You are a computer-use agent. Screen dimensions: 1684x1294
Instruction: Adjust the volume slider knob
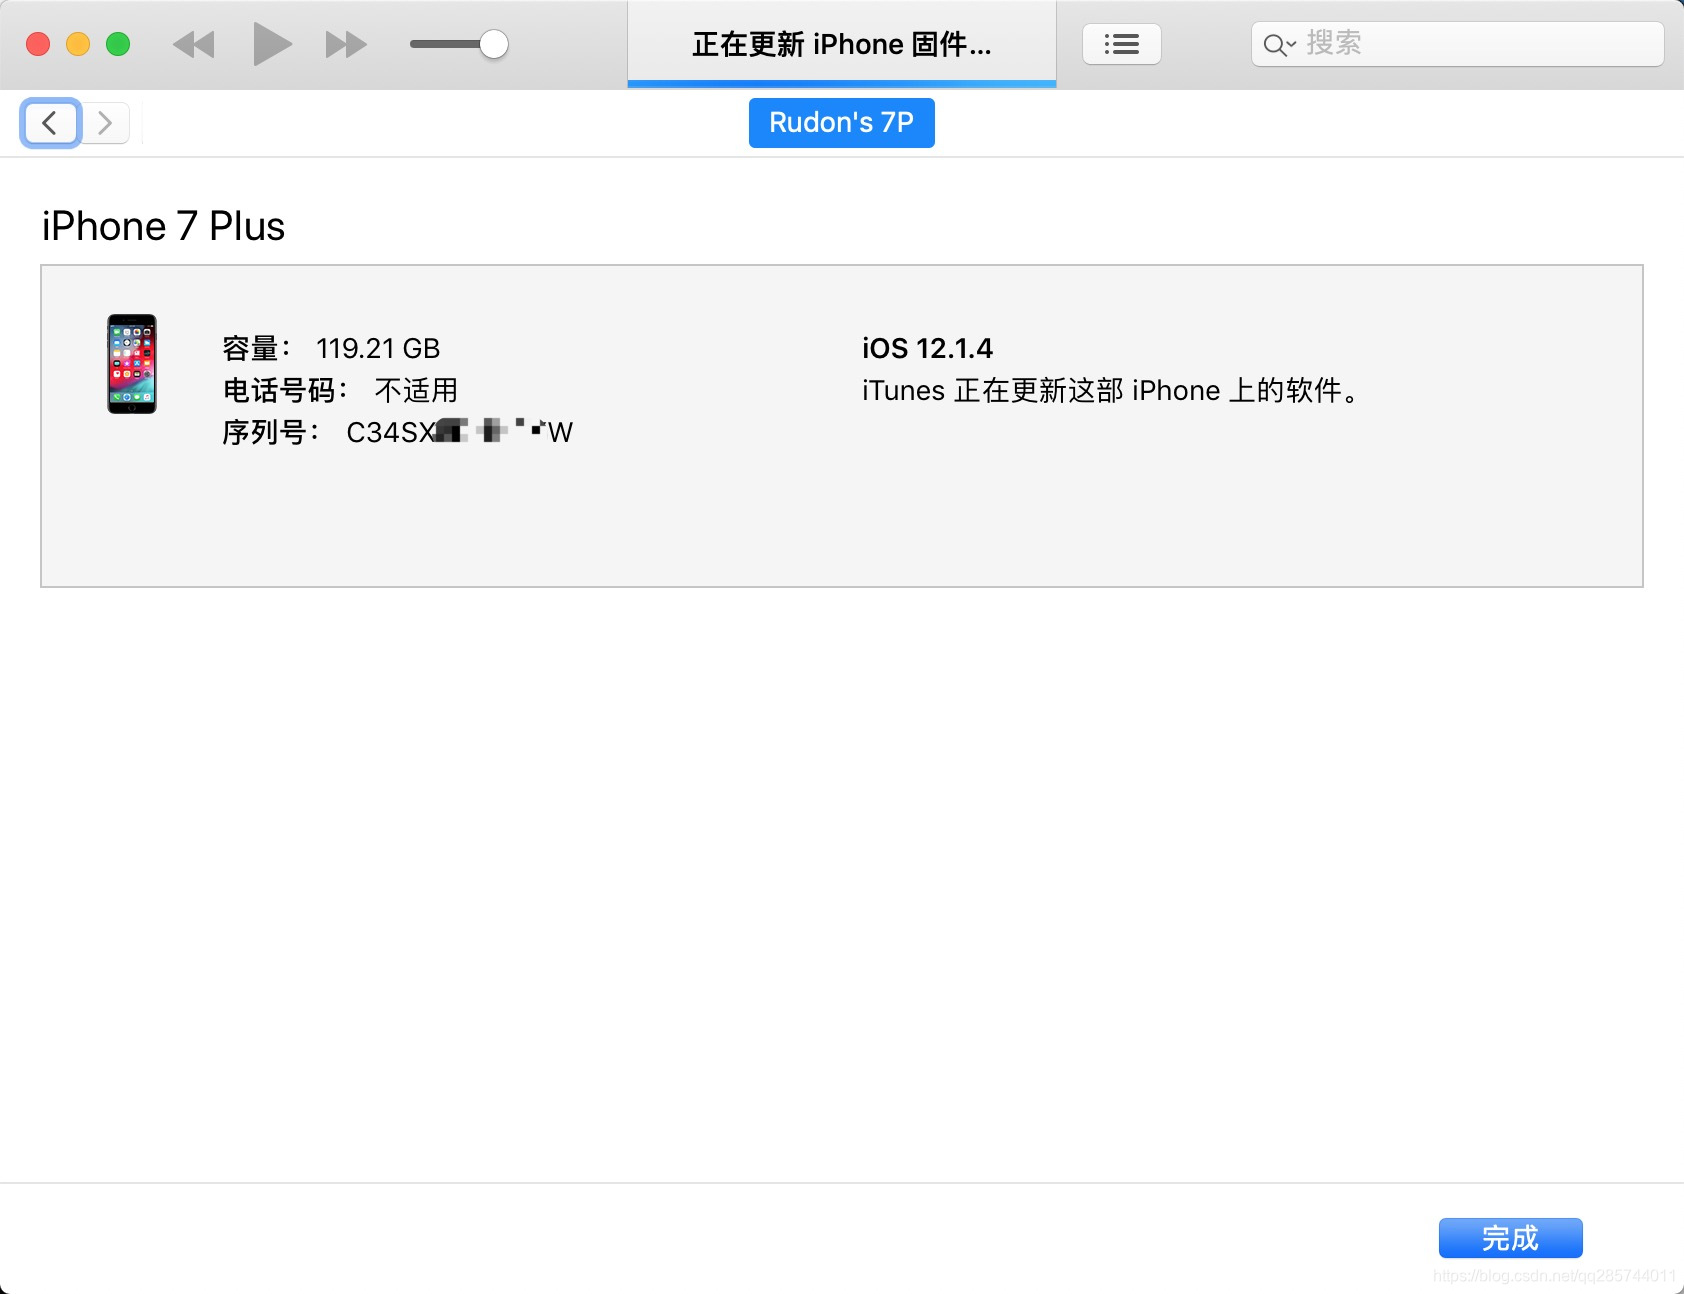tap(493, 44)
